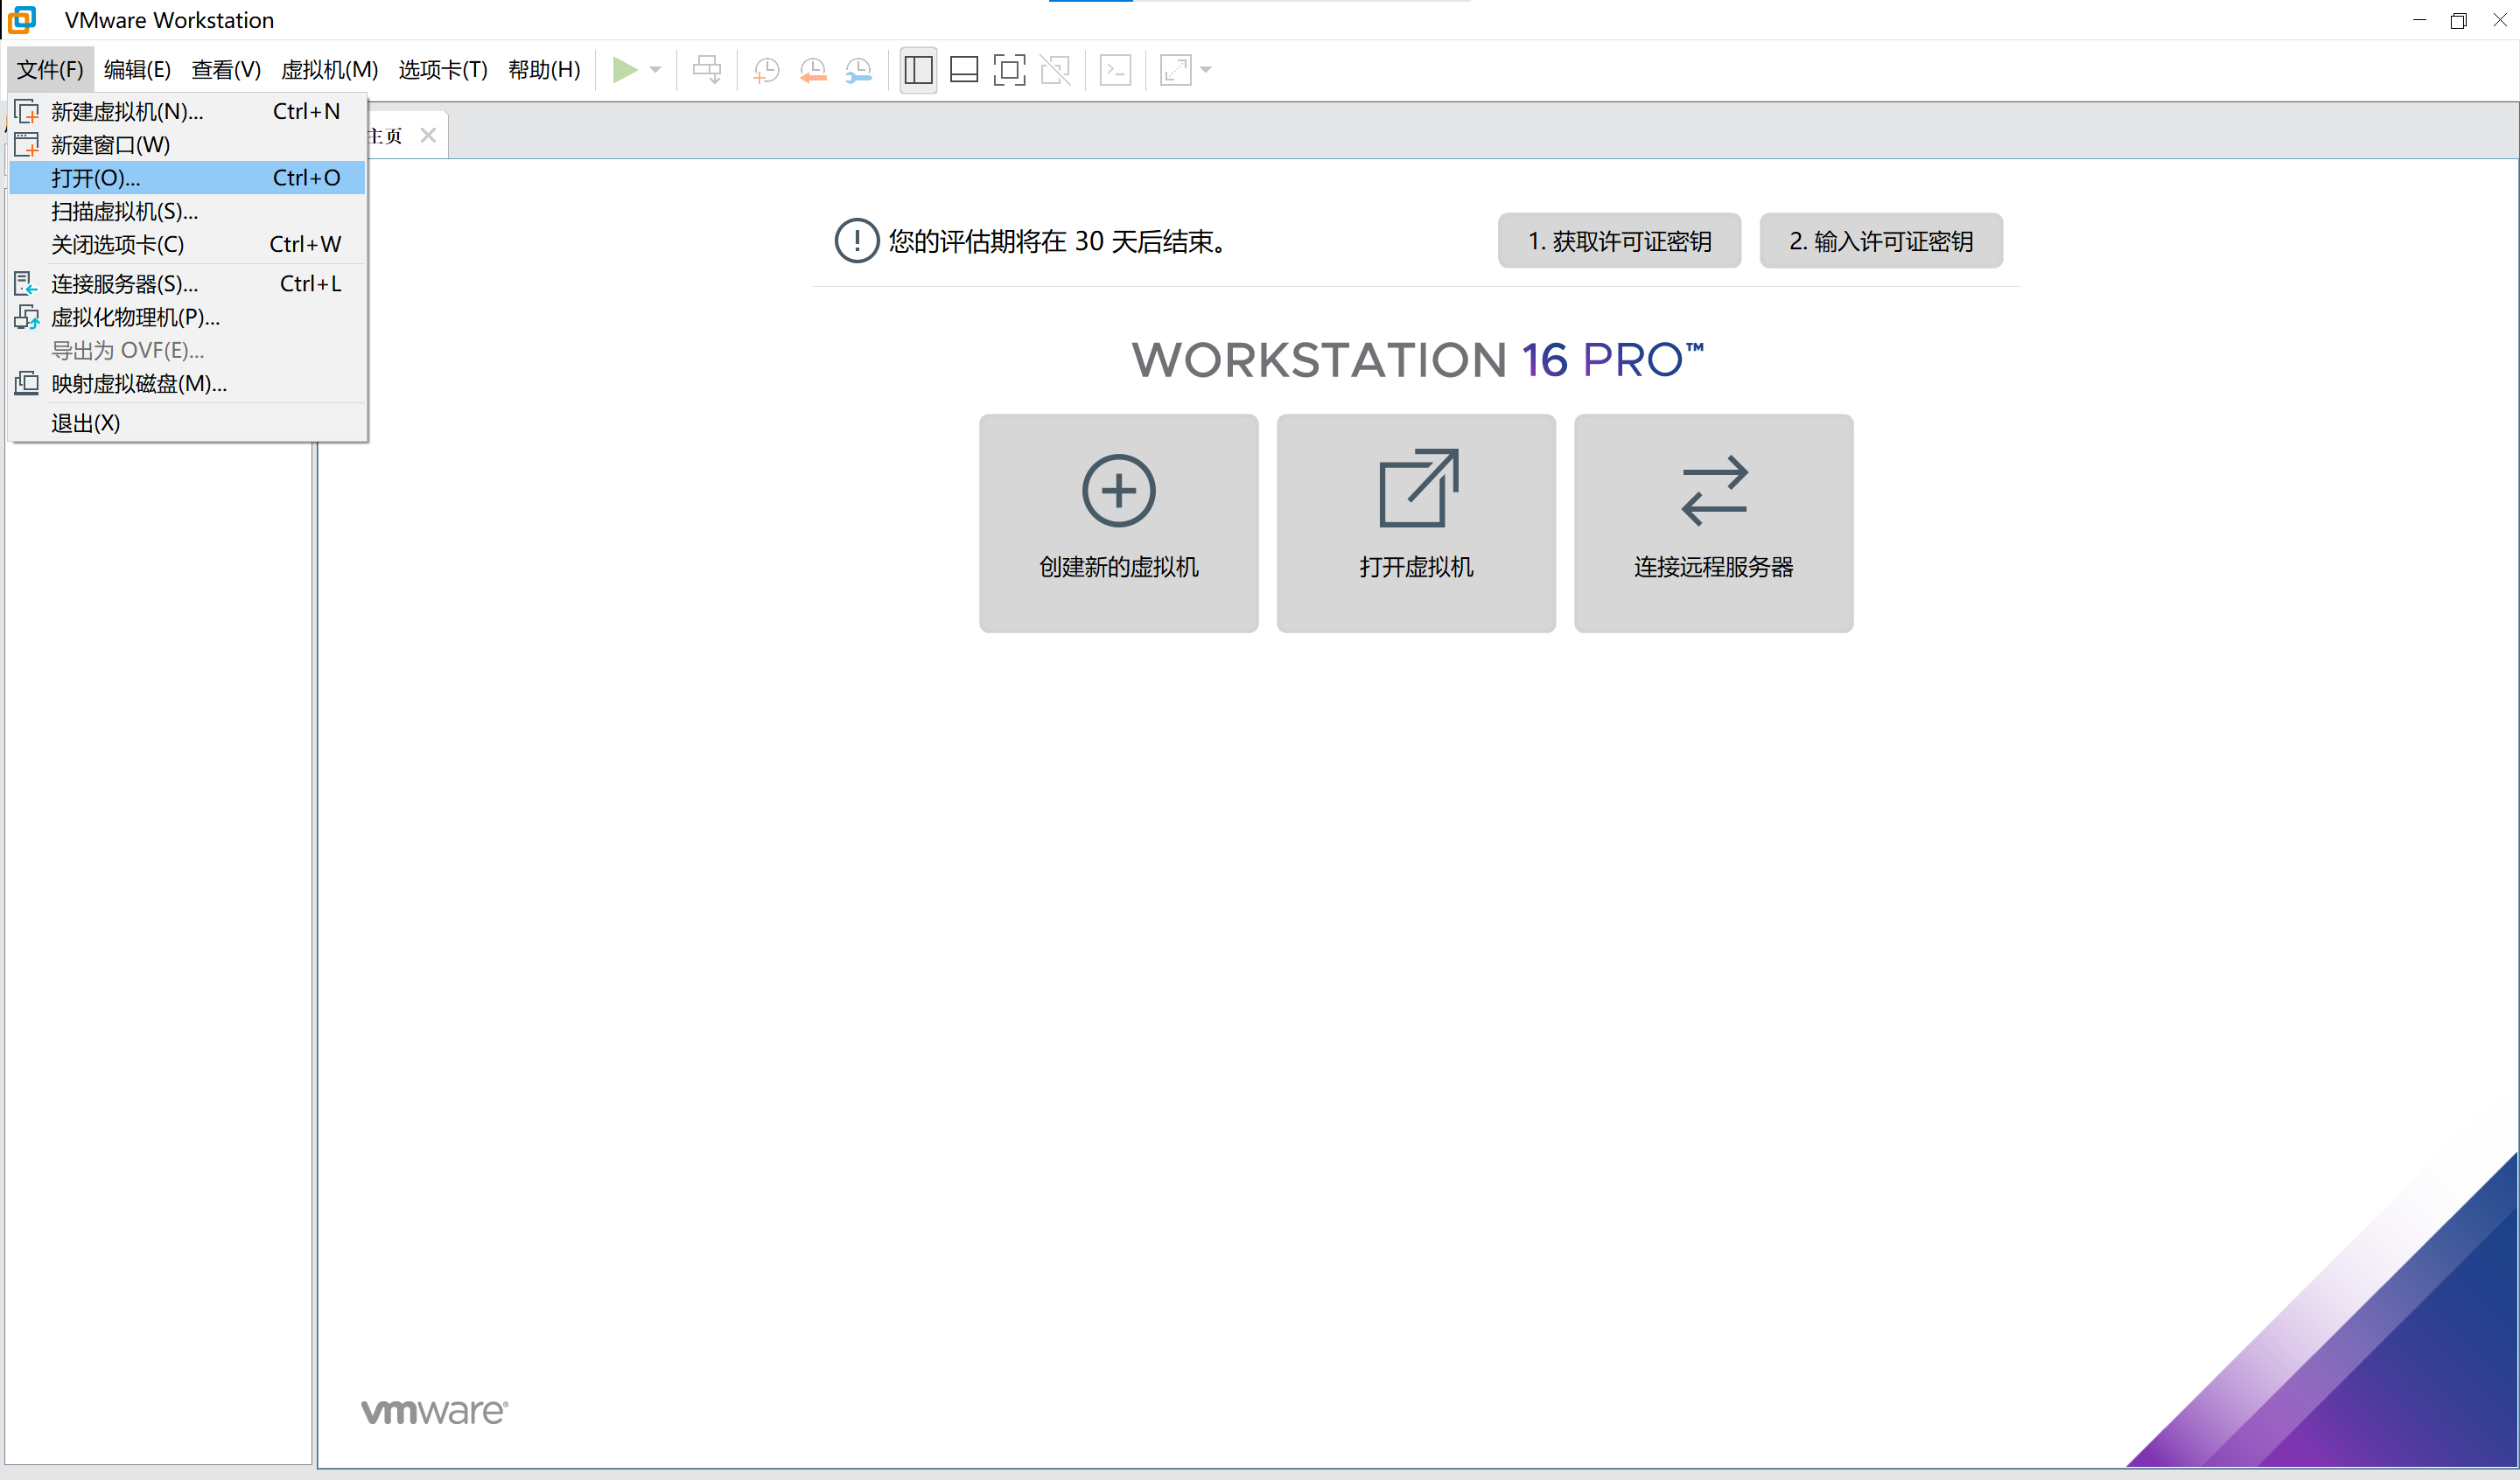Expand the stretch display dropdown arrow

[1206, 70]
